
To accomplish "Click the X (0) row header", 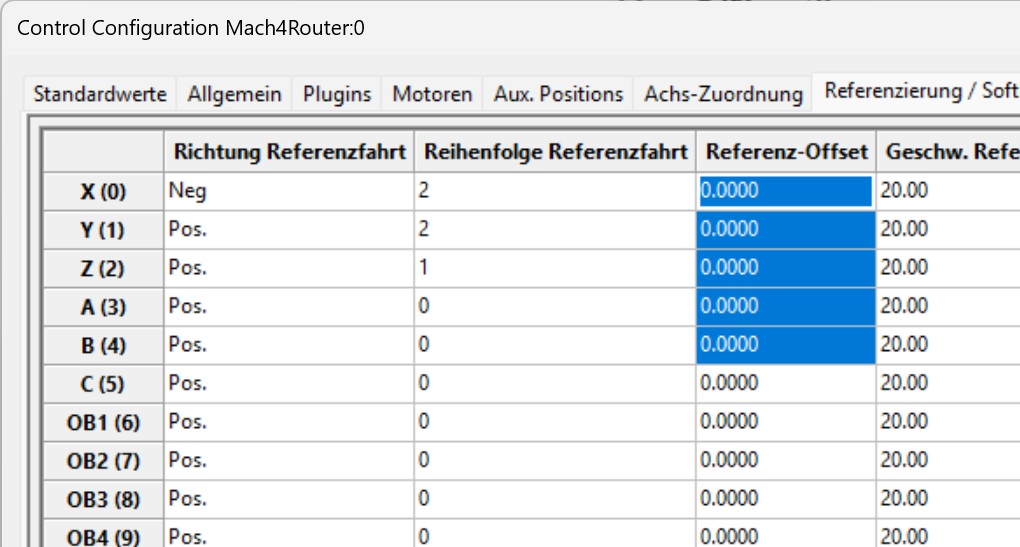I will [102, 192].
